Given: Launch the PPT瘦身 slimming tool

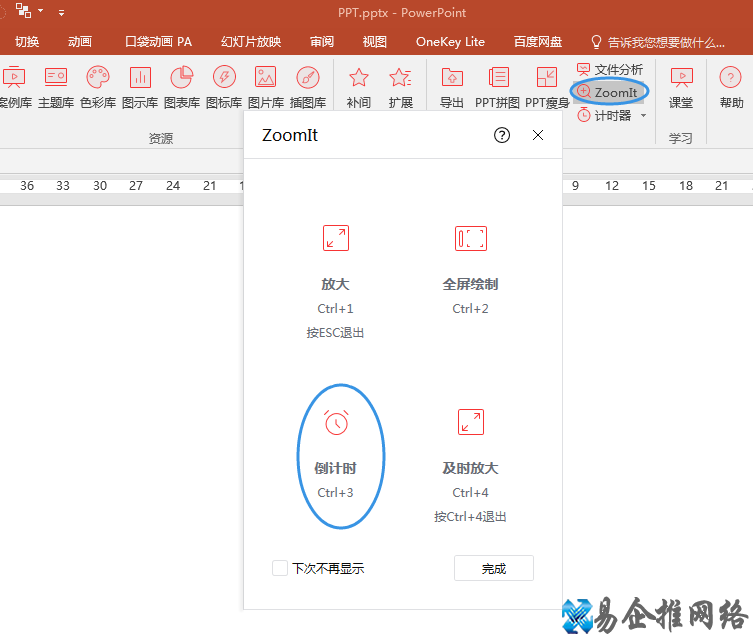Looking at the screenshot, I should pyautogui.click(x=547, y=86).
